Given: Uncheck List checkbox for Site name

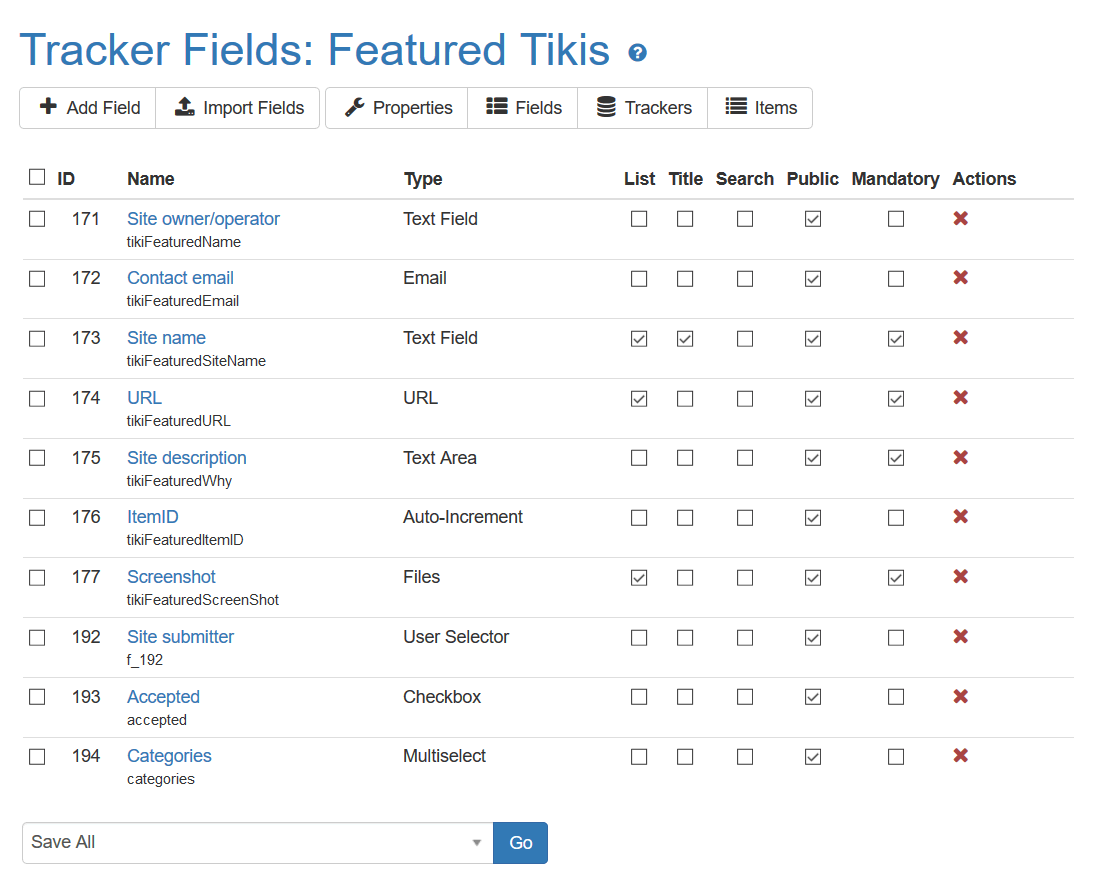Looking at the screenshot, I should coord(639,339).
